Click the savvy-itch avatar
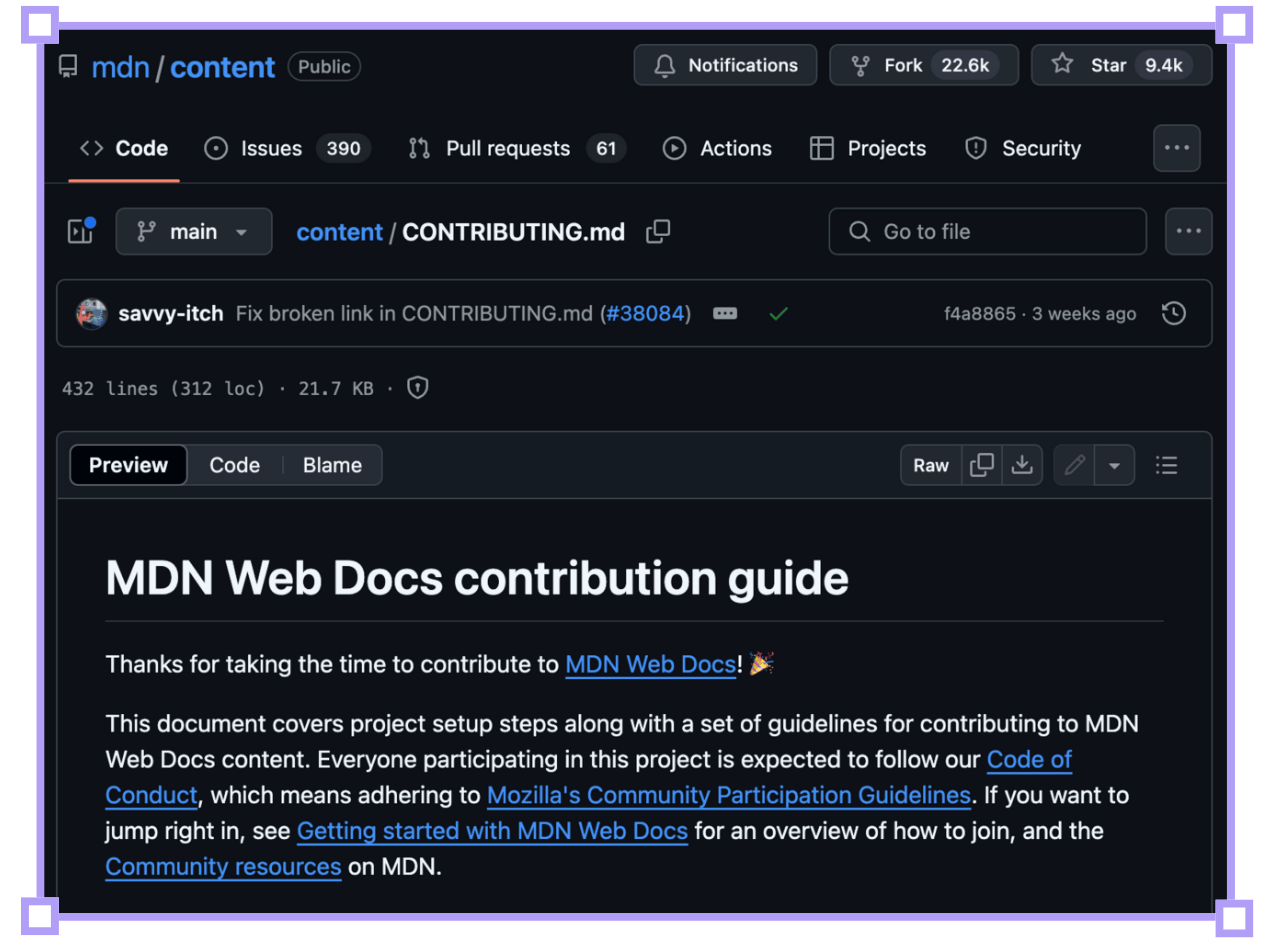The height and width of the screenshot is (945, 1276). (x=92, y=313)
